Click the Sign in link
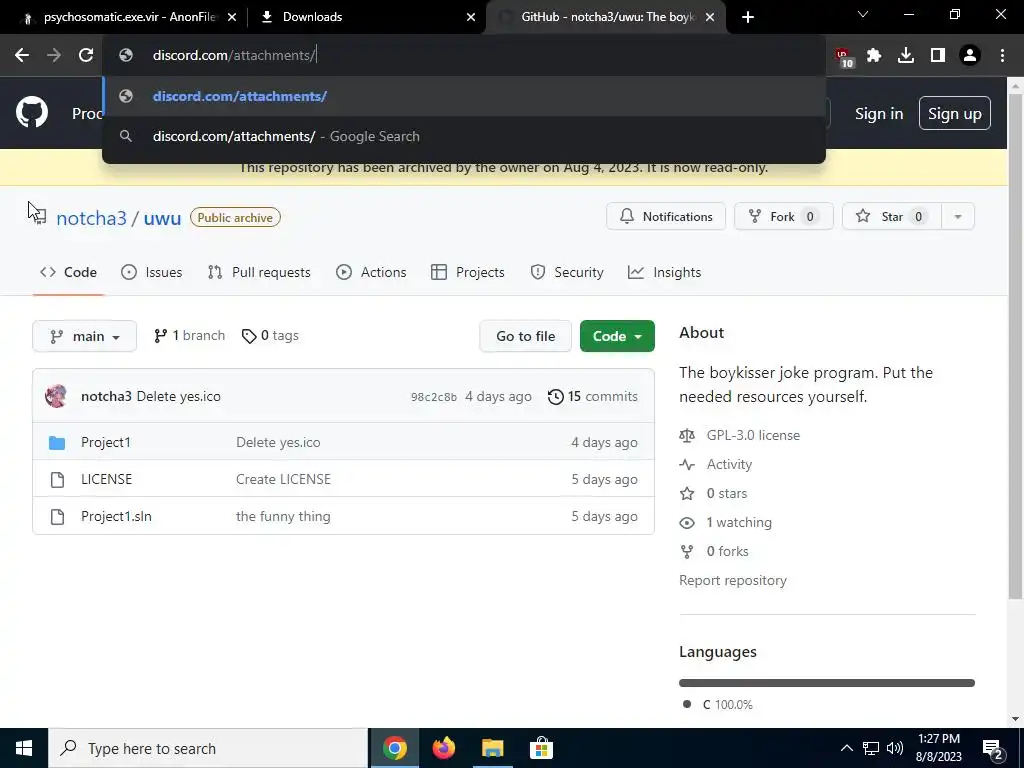The width and height of the screenshot is (1024, 768). pyautogui.click(x=879, y=114)
